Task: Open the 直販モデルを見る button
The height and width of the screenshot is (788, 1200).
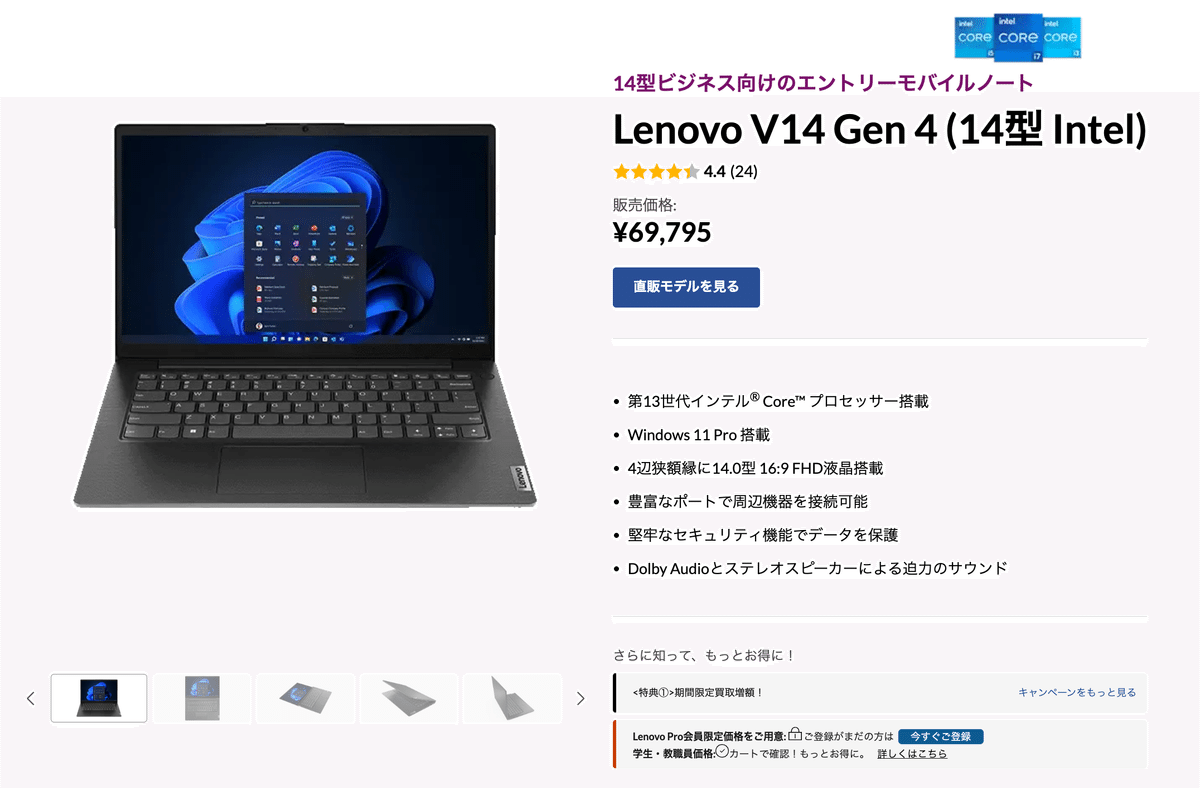Action: click(686, 287)
